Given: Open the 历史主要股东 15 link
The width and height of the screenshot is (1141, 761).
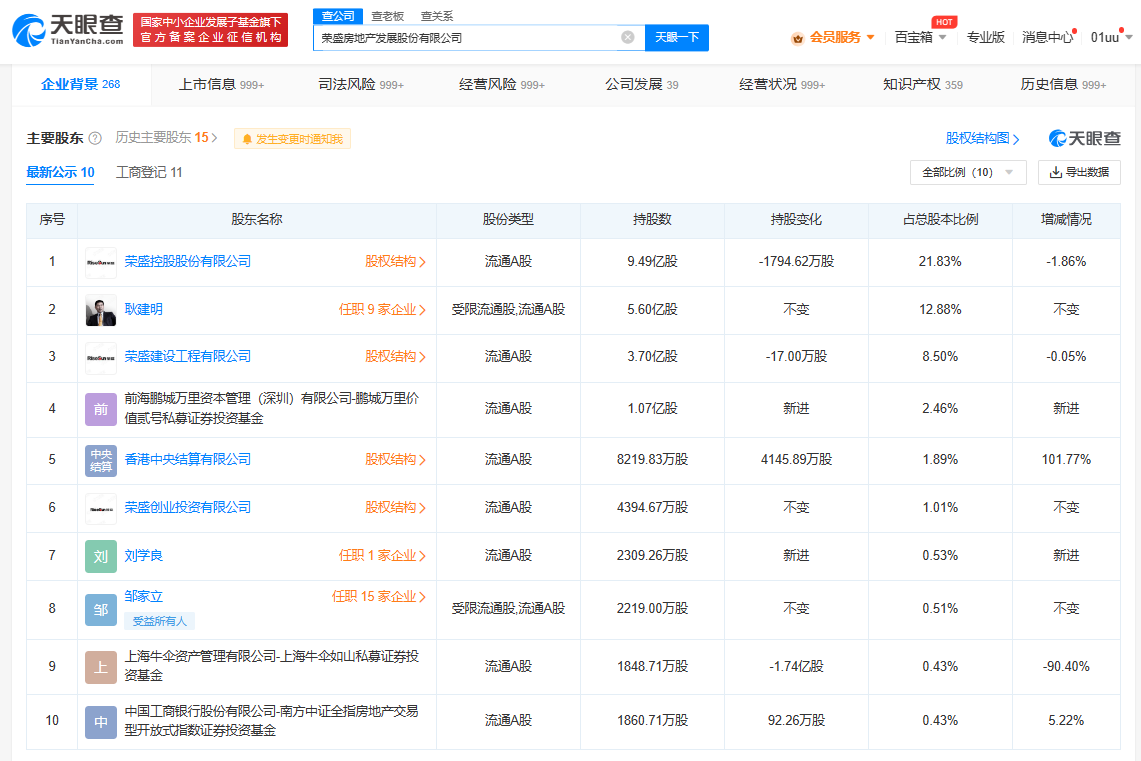Looking at the screenshot, I should 166,138.
